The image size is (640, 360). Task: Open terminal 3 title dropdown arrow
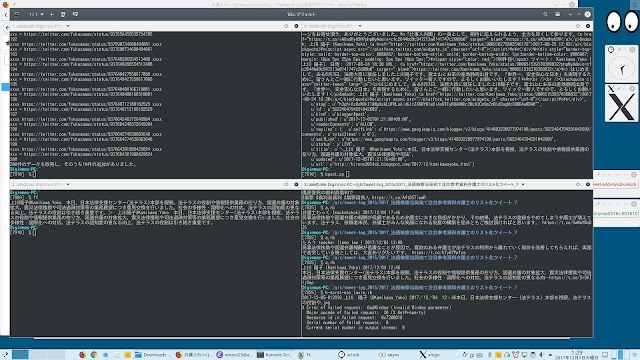523,184
